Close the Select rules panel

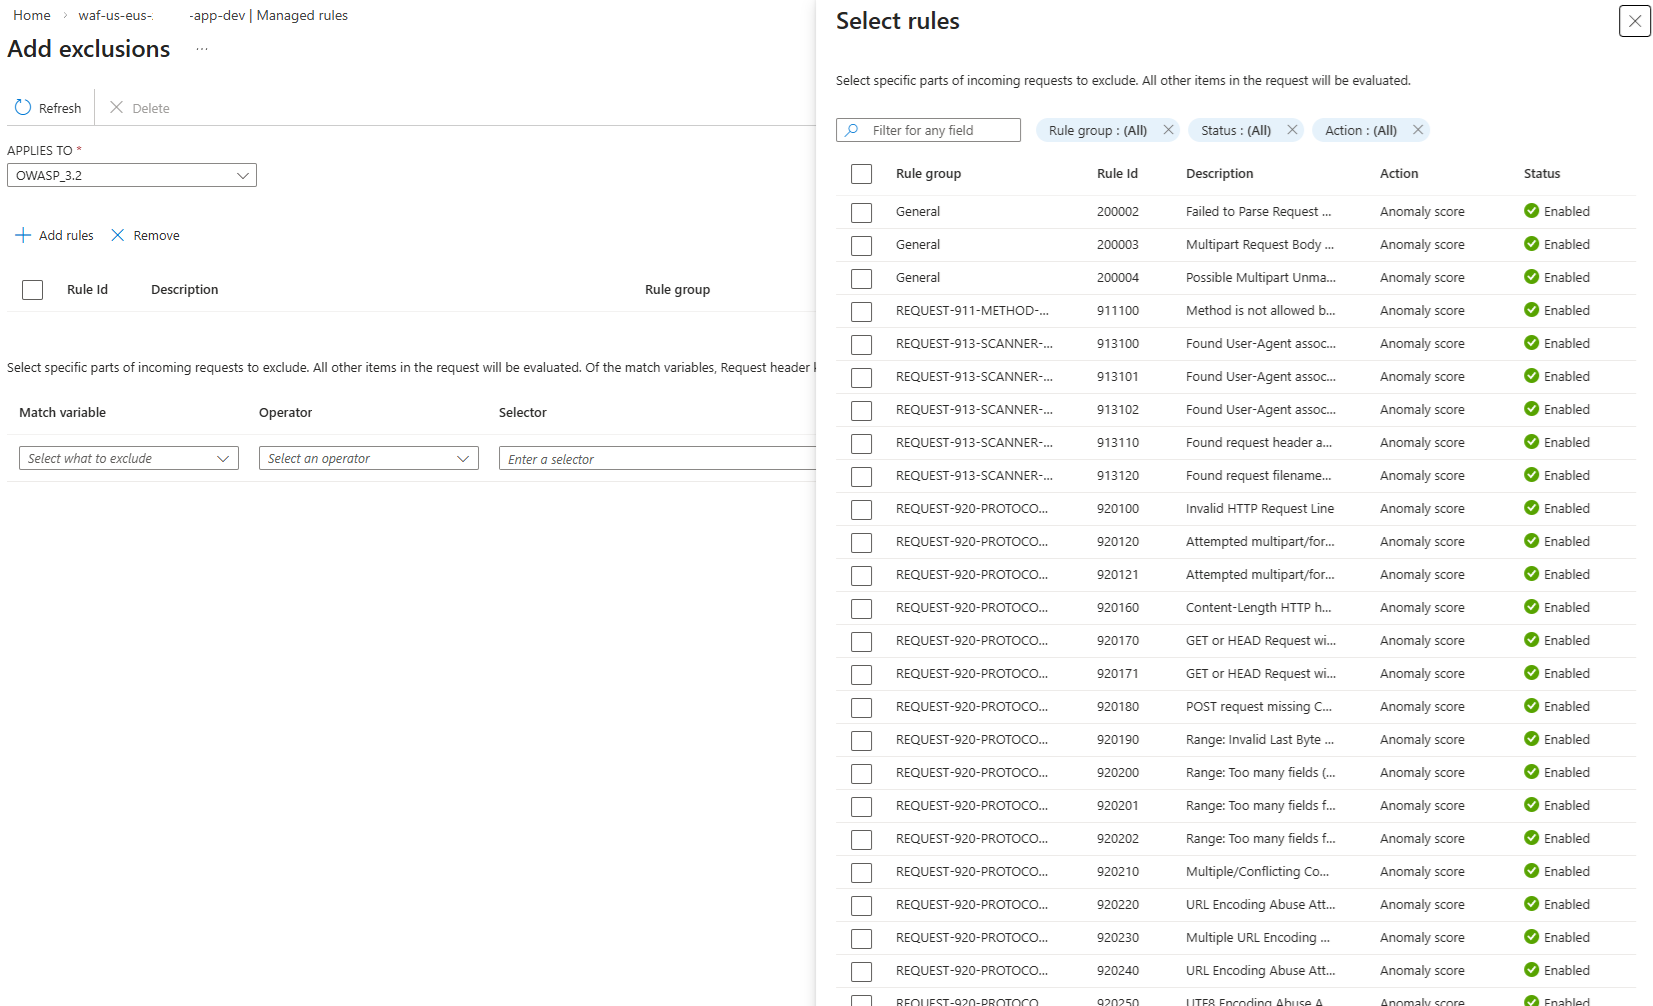[1634, 21]
